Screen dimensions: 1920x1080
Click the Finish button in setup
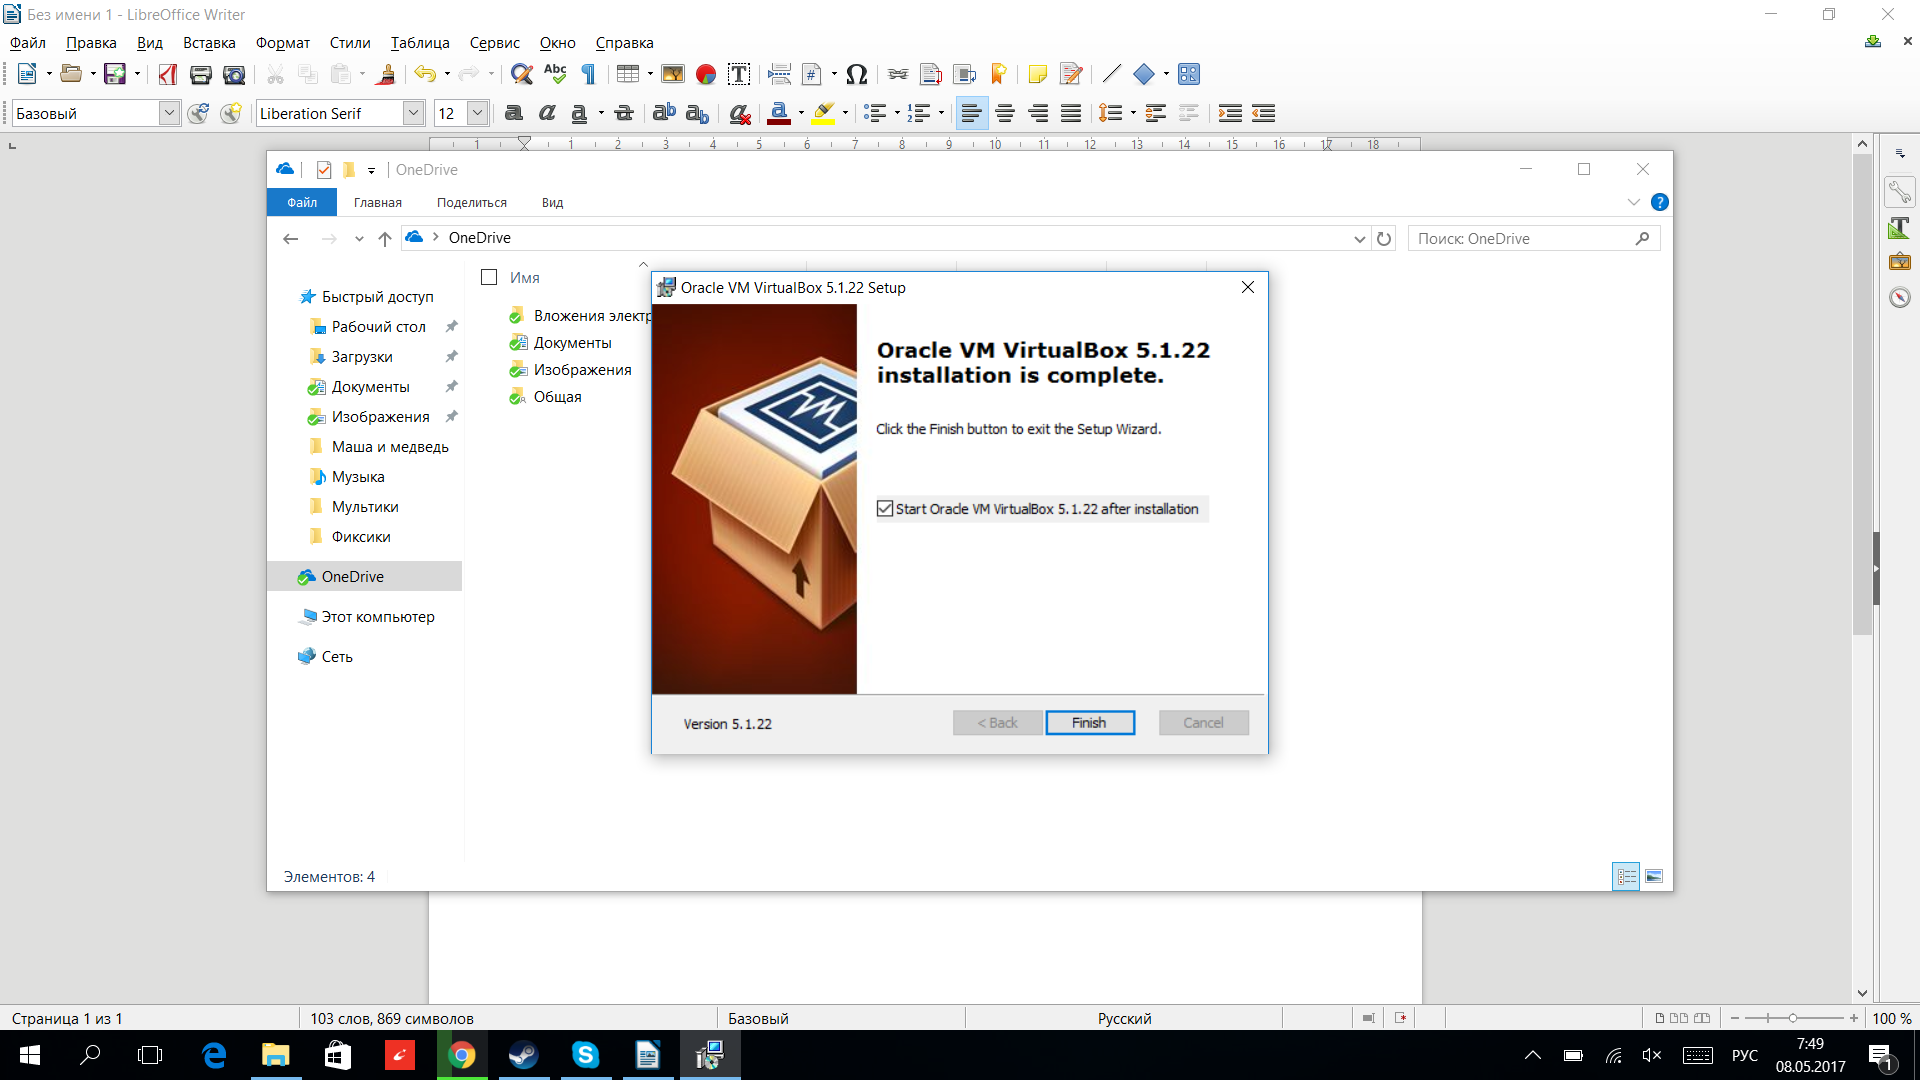pyautogui.click(x=1090, y=723)
